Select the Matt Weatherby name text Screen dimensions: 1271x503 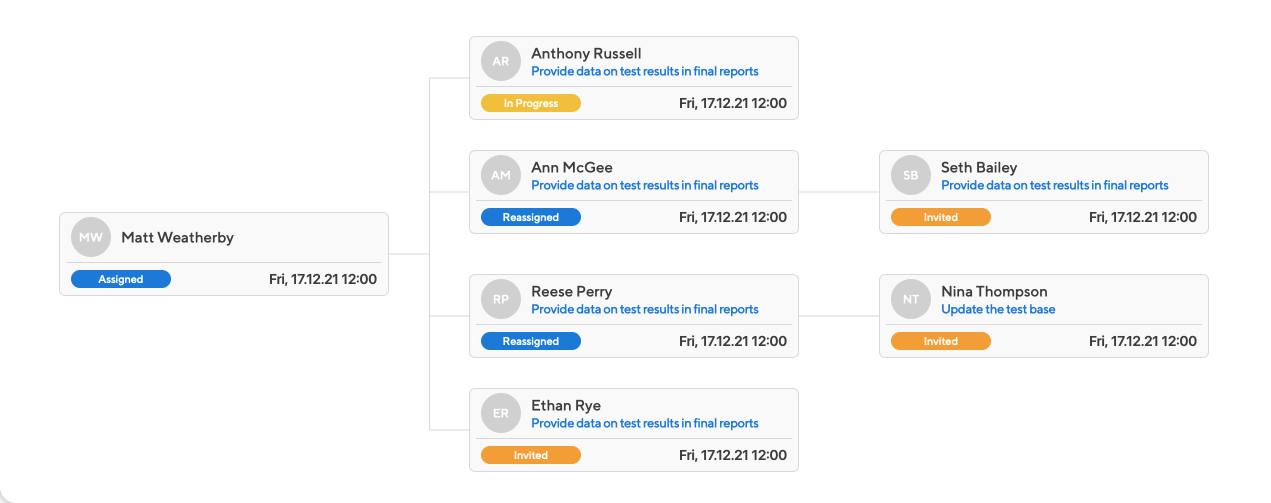178,238
